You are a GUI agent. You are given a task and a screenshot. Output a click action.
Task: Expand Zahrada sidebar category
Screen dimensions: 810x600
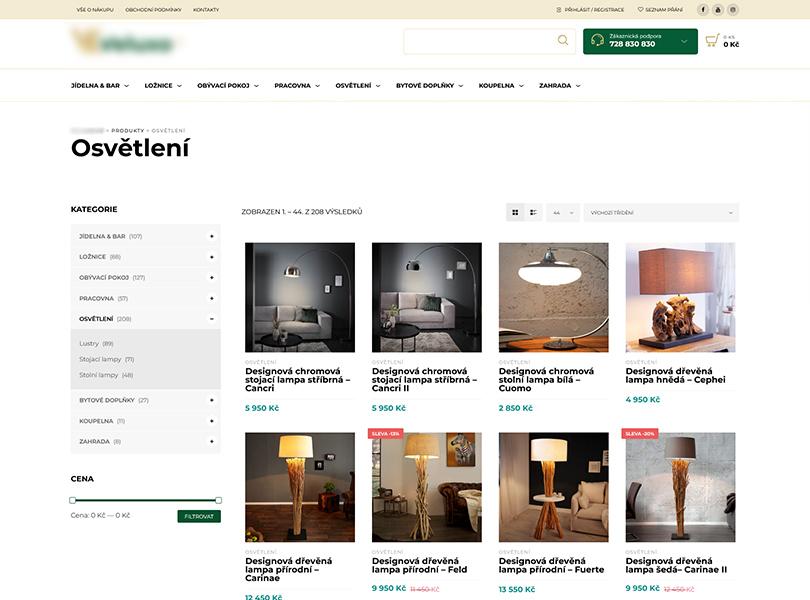(x=211, y=441)
